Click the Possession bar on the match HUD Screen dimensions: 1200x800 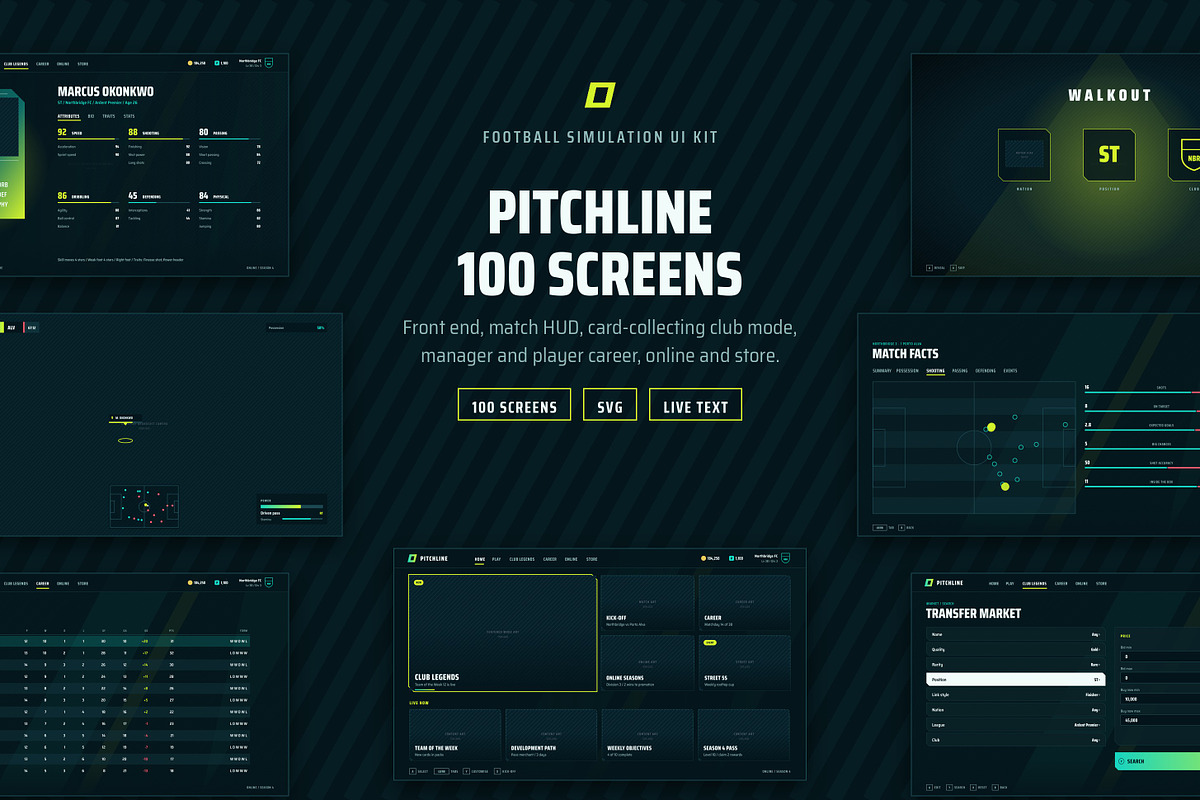pyautogui.click(x=297, y=327)
